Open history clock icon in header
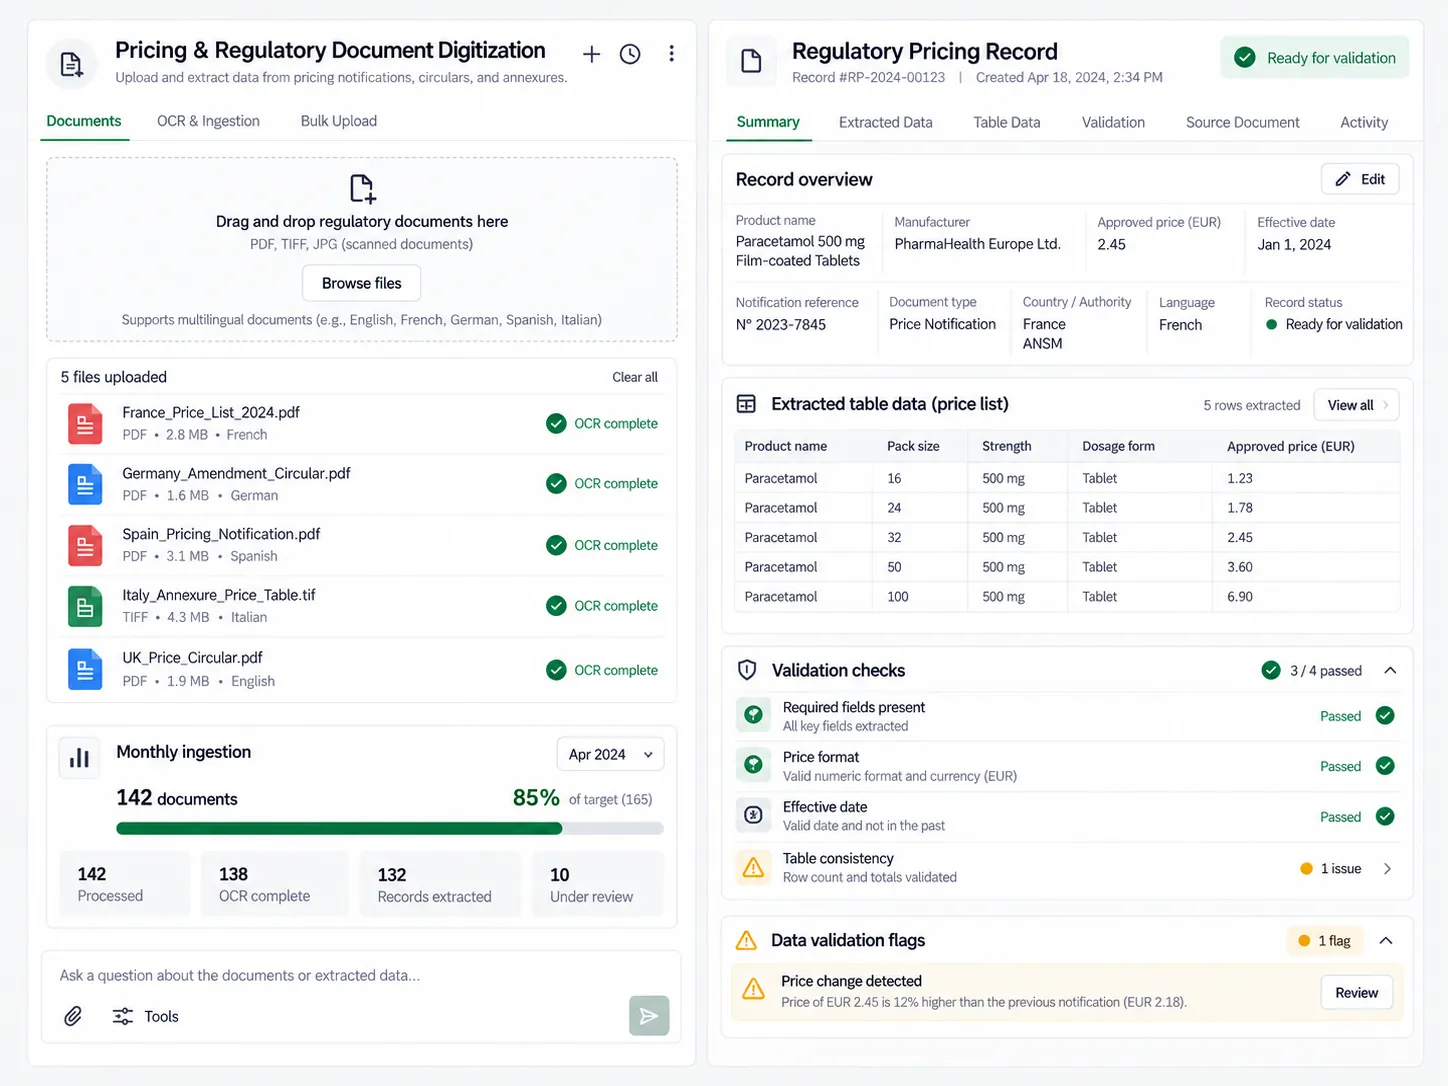The width and height of the screenshot is (1448, 1086). point(630,54)
